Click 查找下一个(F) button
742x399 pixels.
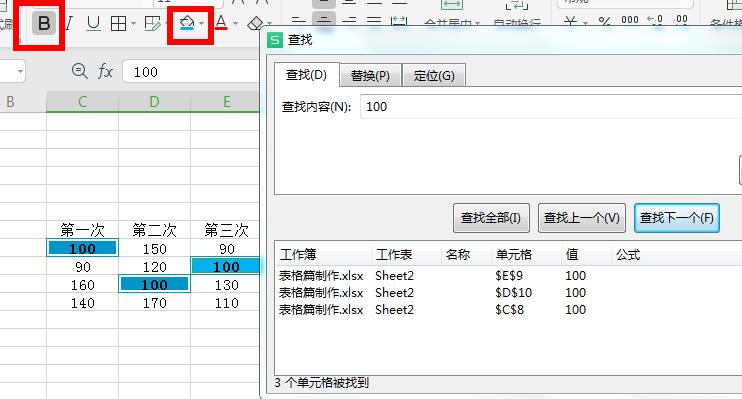tap(677, 218)
